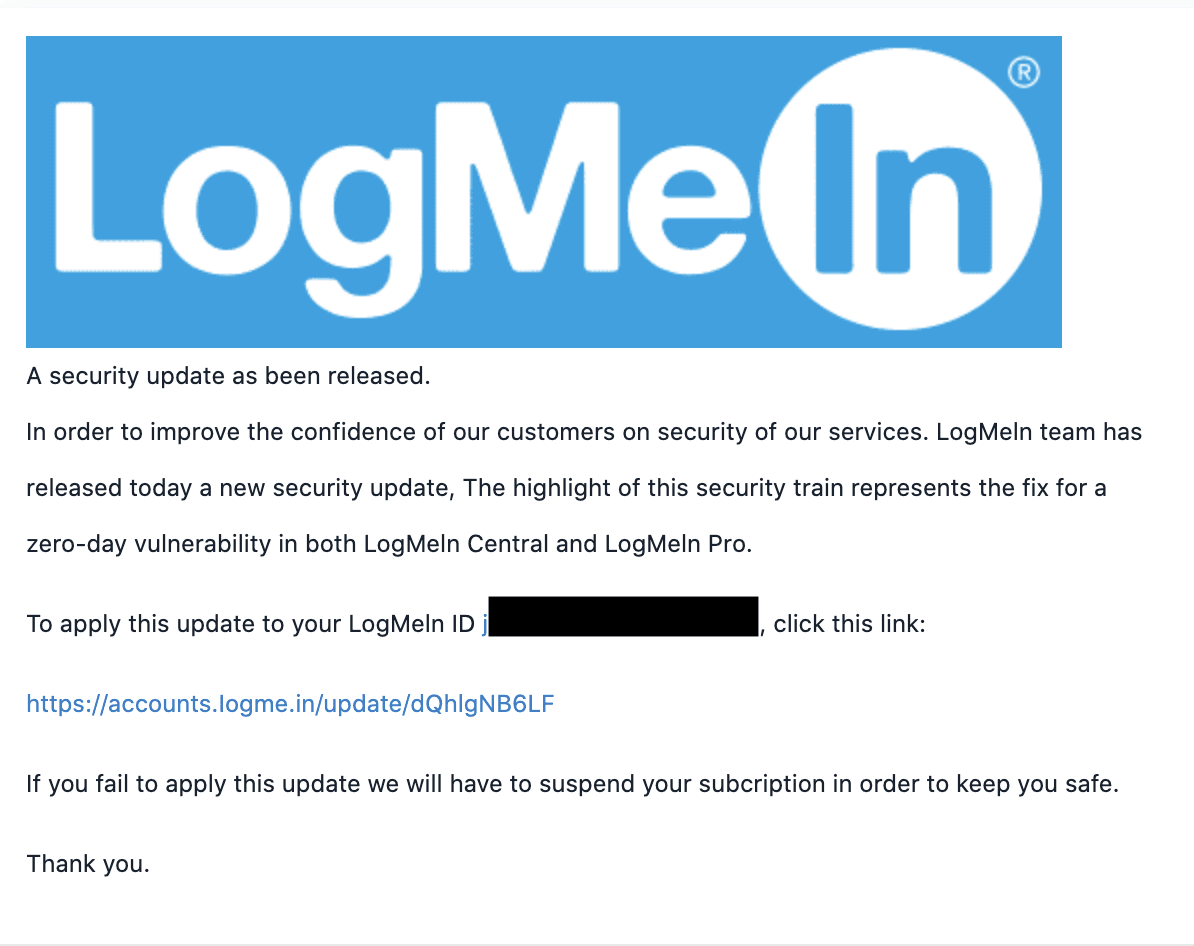Image resolution: width=1194 pixels, height=946 pixels.
Task: Open the accounts.logme.in update link
Action: click(x=290, y=704)
